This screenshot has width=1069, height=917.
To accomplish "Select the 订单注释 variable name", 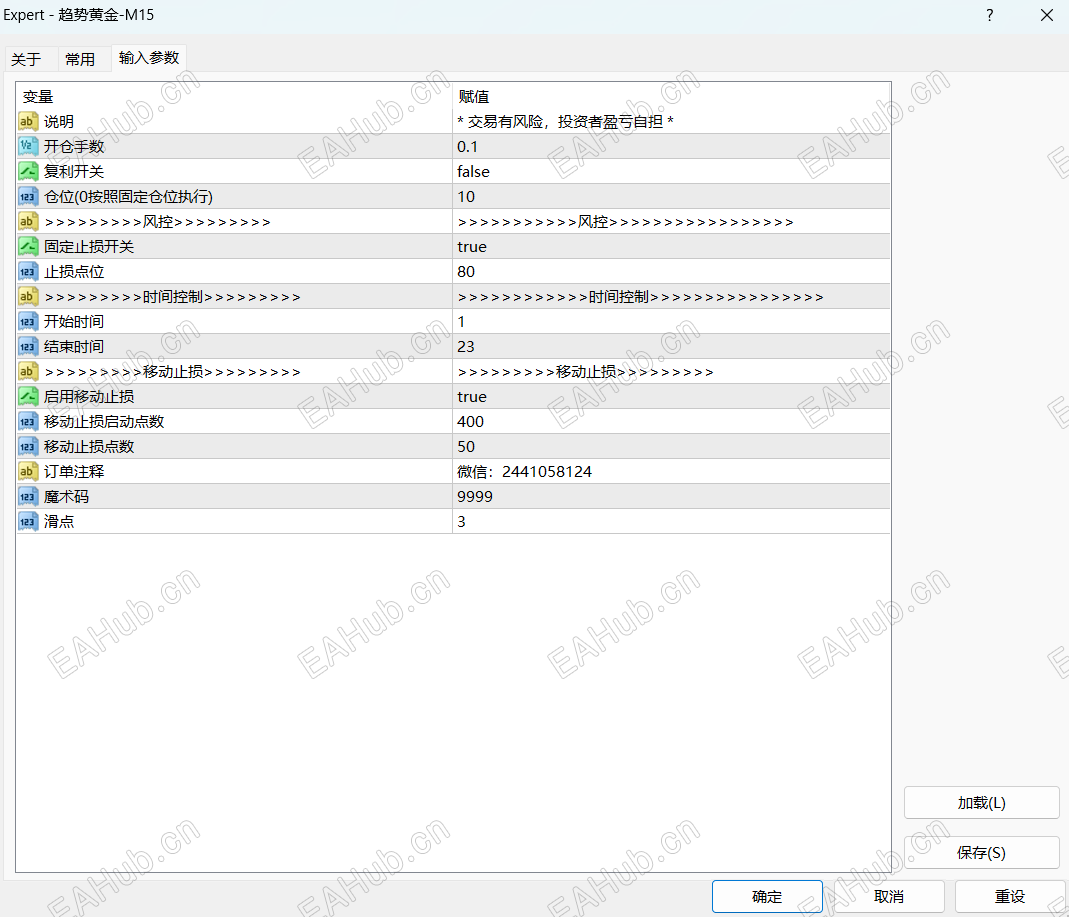I will tap(74, 471).
